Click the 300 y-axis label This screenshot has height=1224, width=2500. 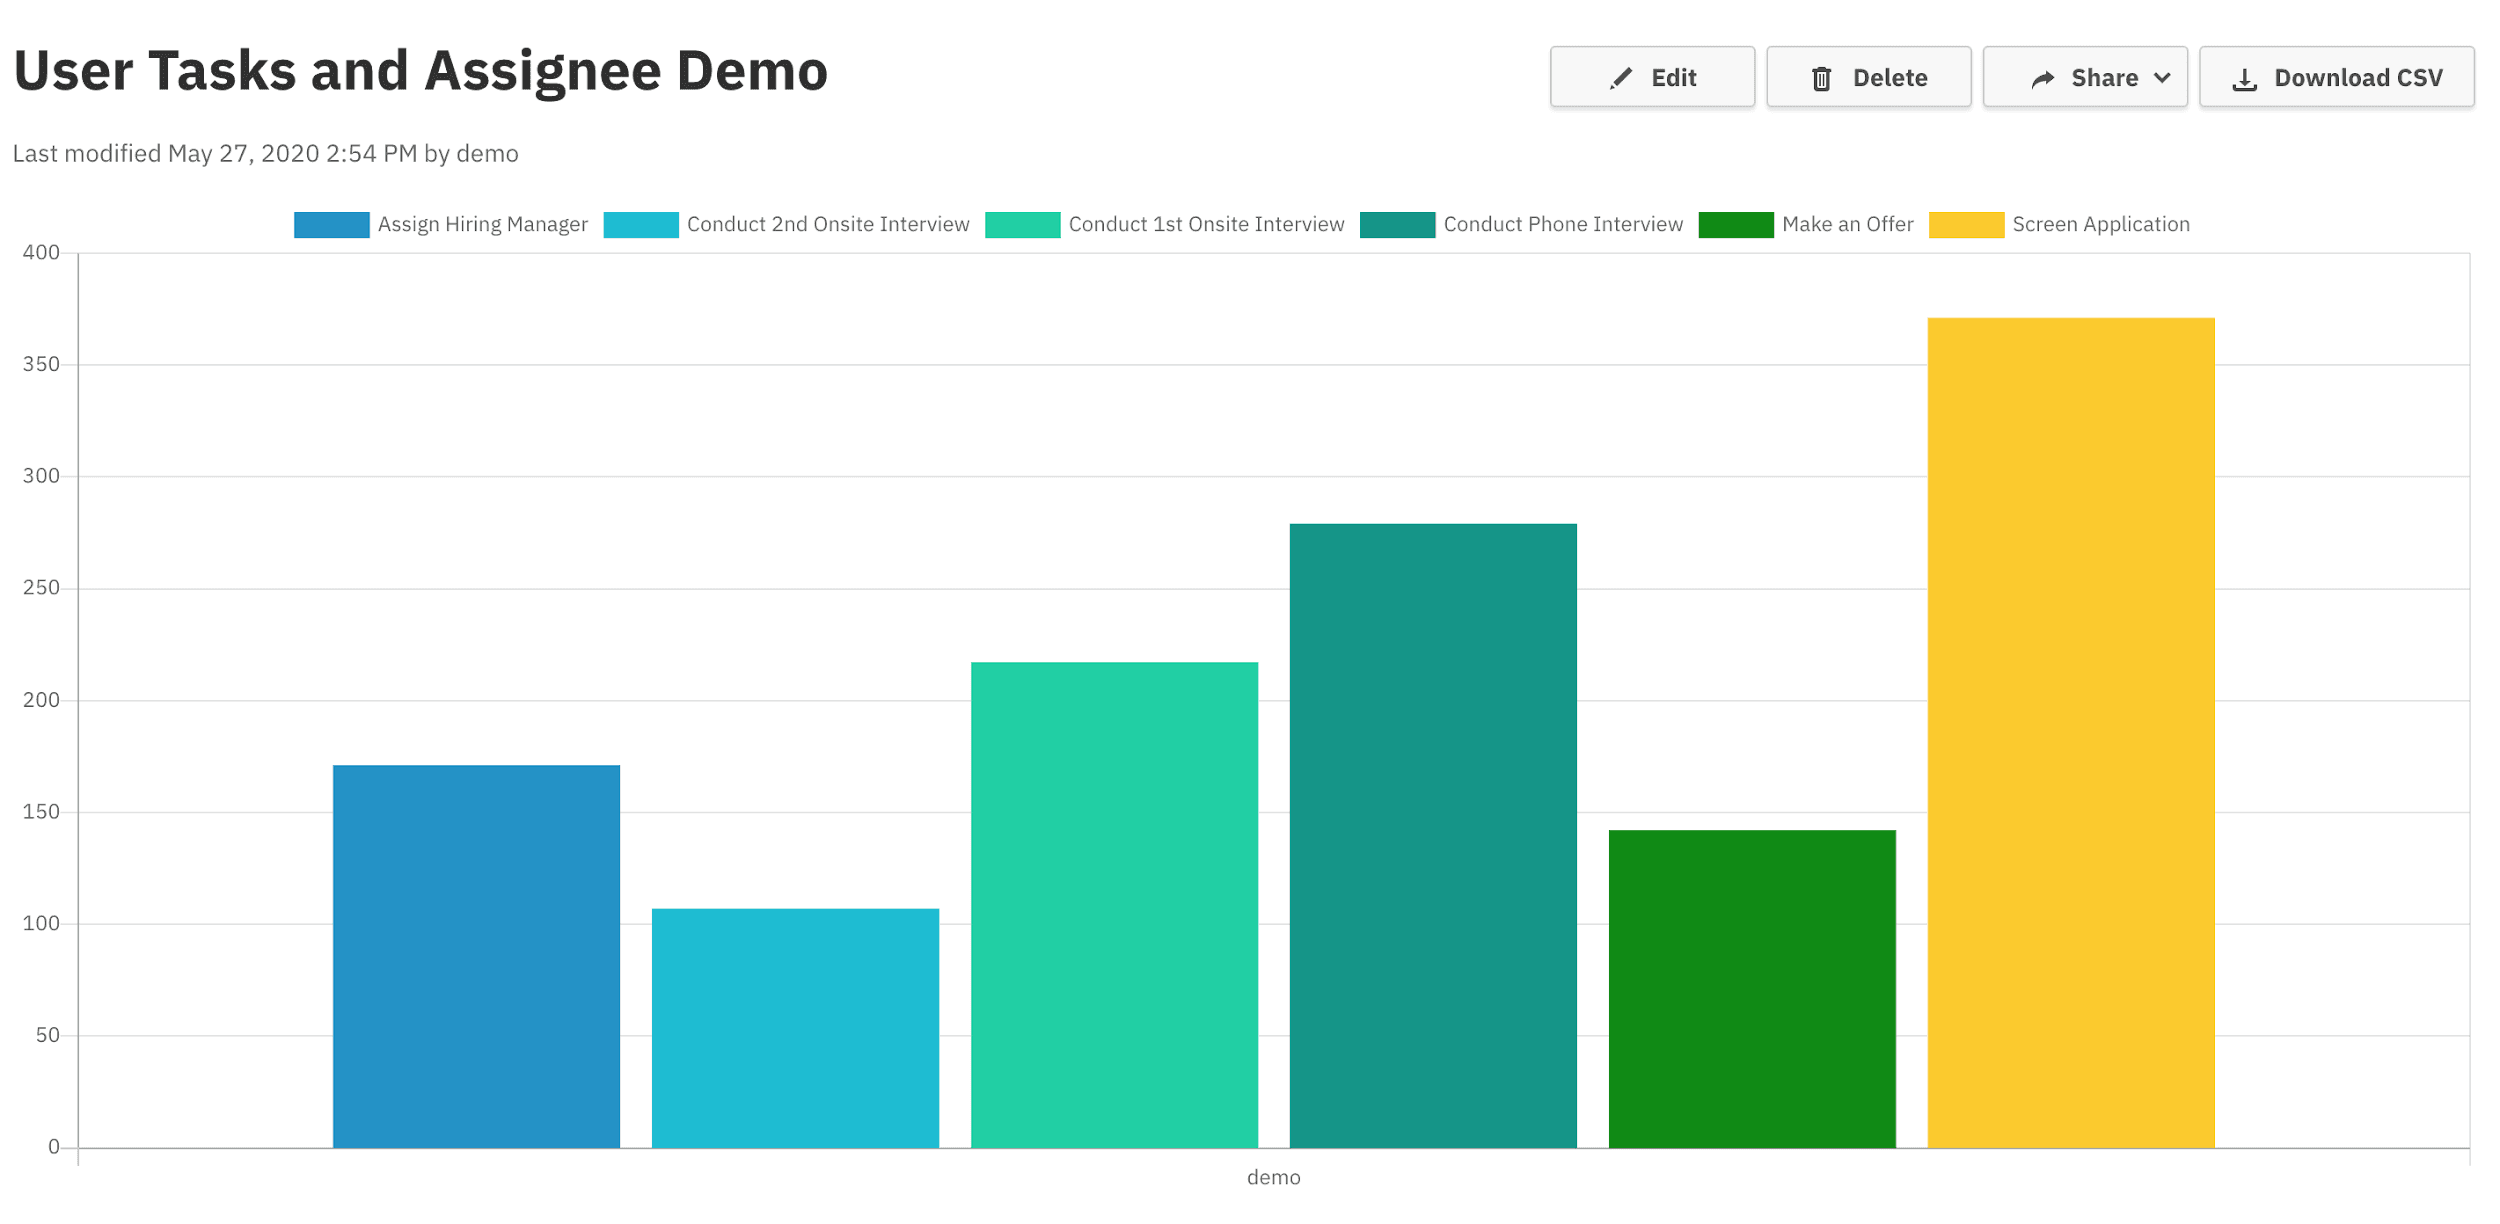pos(41,477)
